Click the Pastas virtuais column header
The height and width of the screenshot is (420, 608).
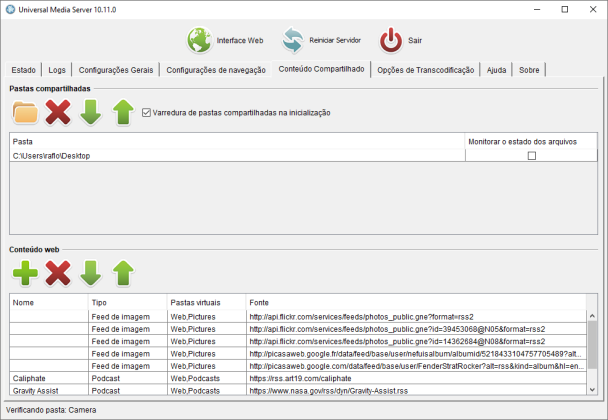207,302
